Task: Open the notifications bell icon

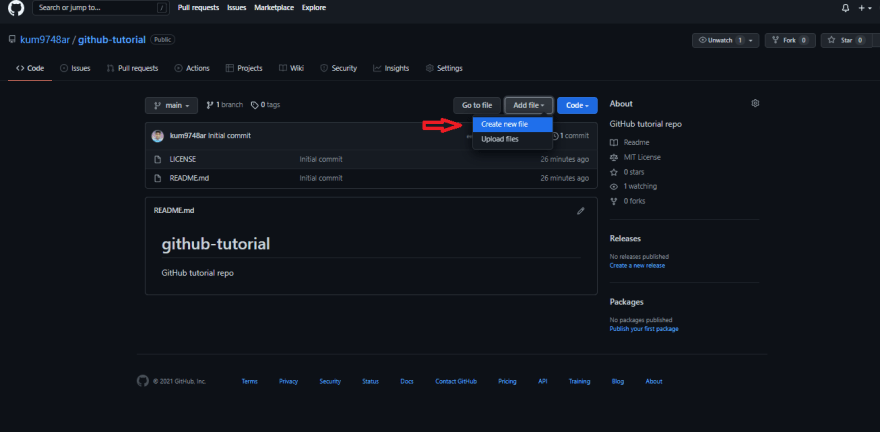Action: (845, 8)
